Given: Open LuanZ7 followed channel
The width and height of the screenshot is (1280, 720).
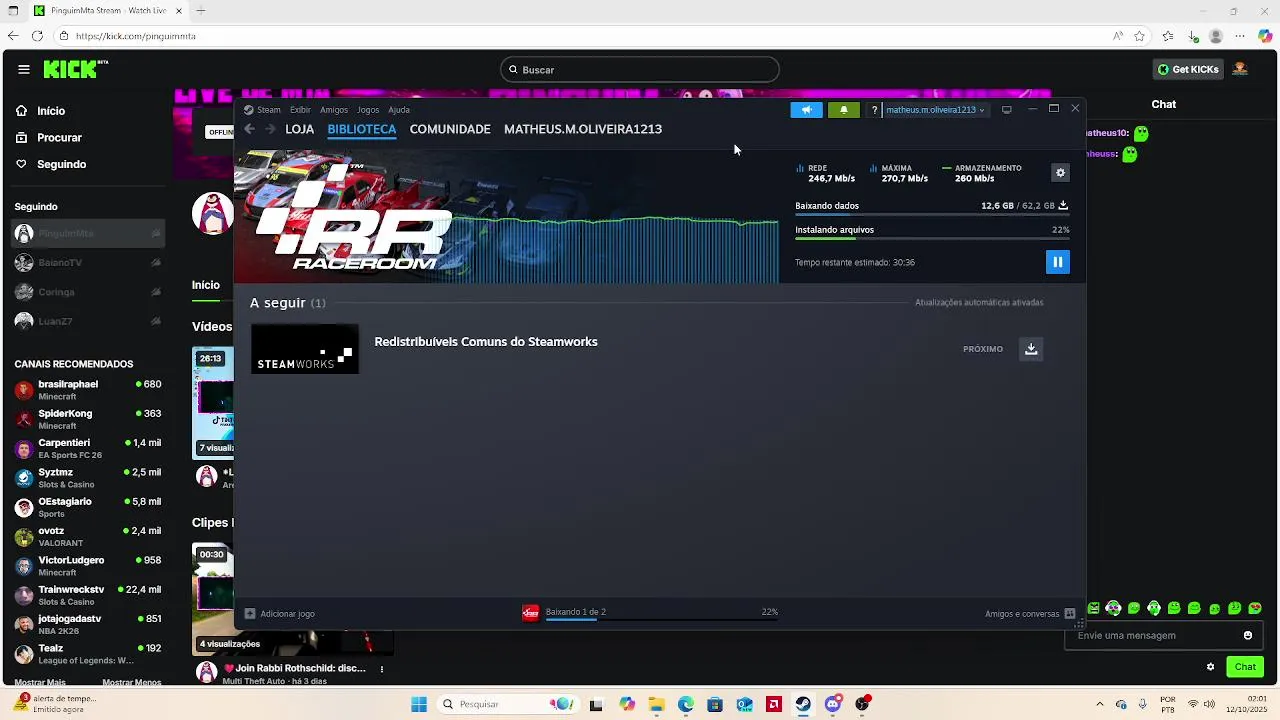Looking at the screenshot, I should point(89,321).
